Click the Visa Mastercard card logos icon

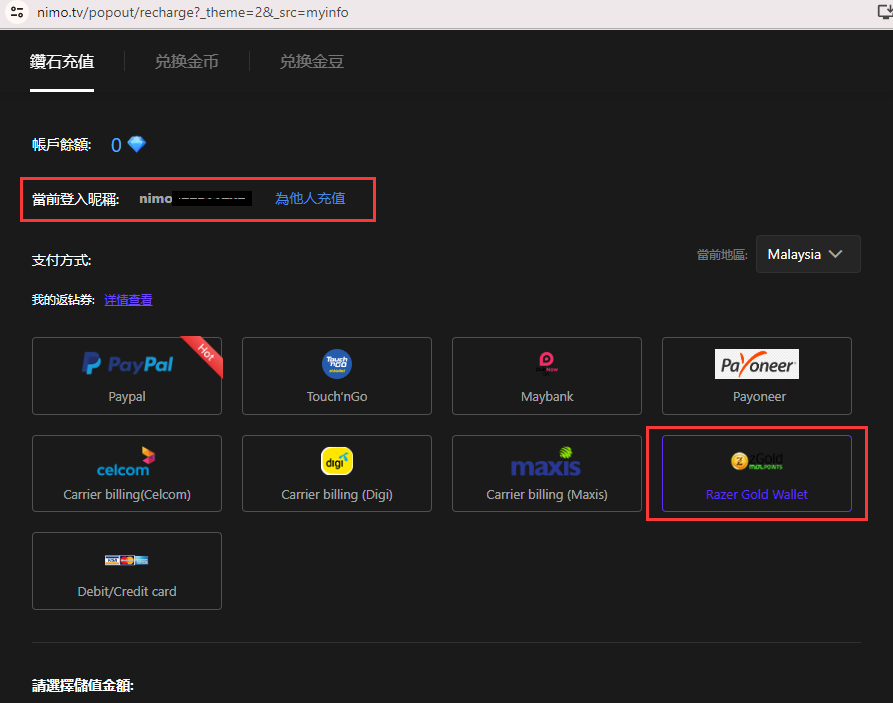[x=126, y=560]
